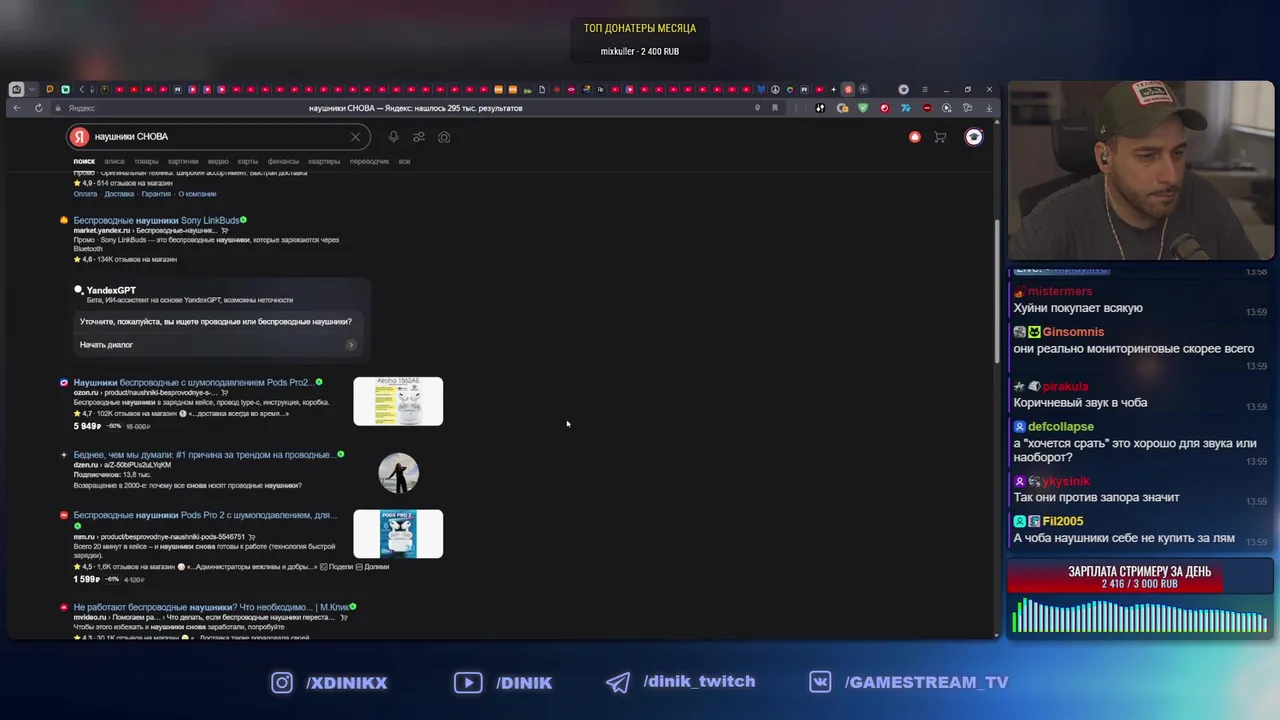Viewport: 1280px width, 720px height.
Task: Open the dzen article round thumbnail
Action: (398, 473)
